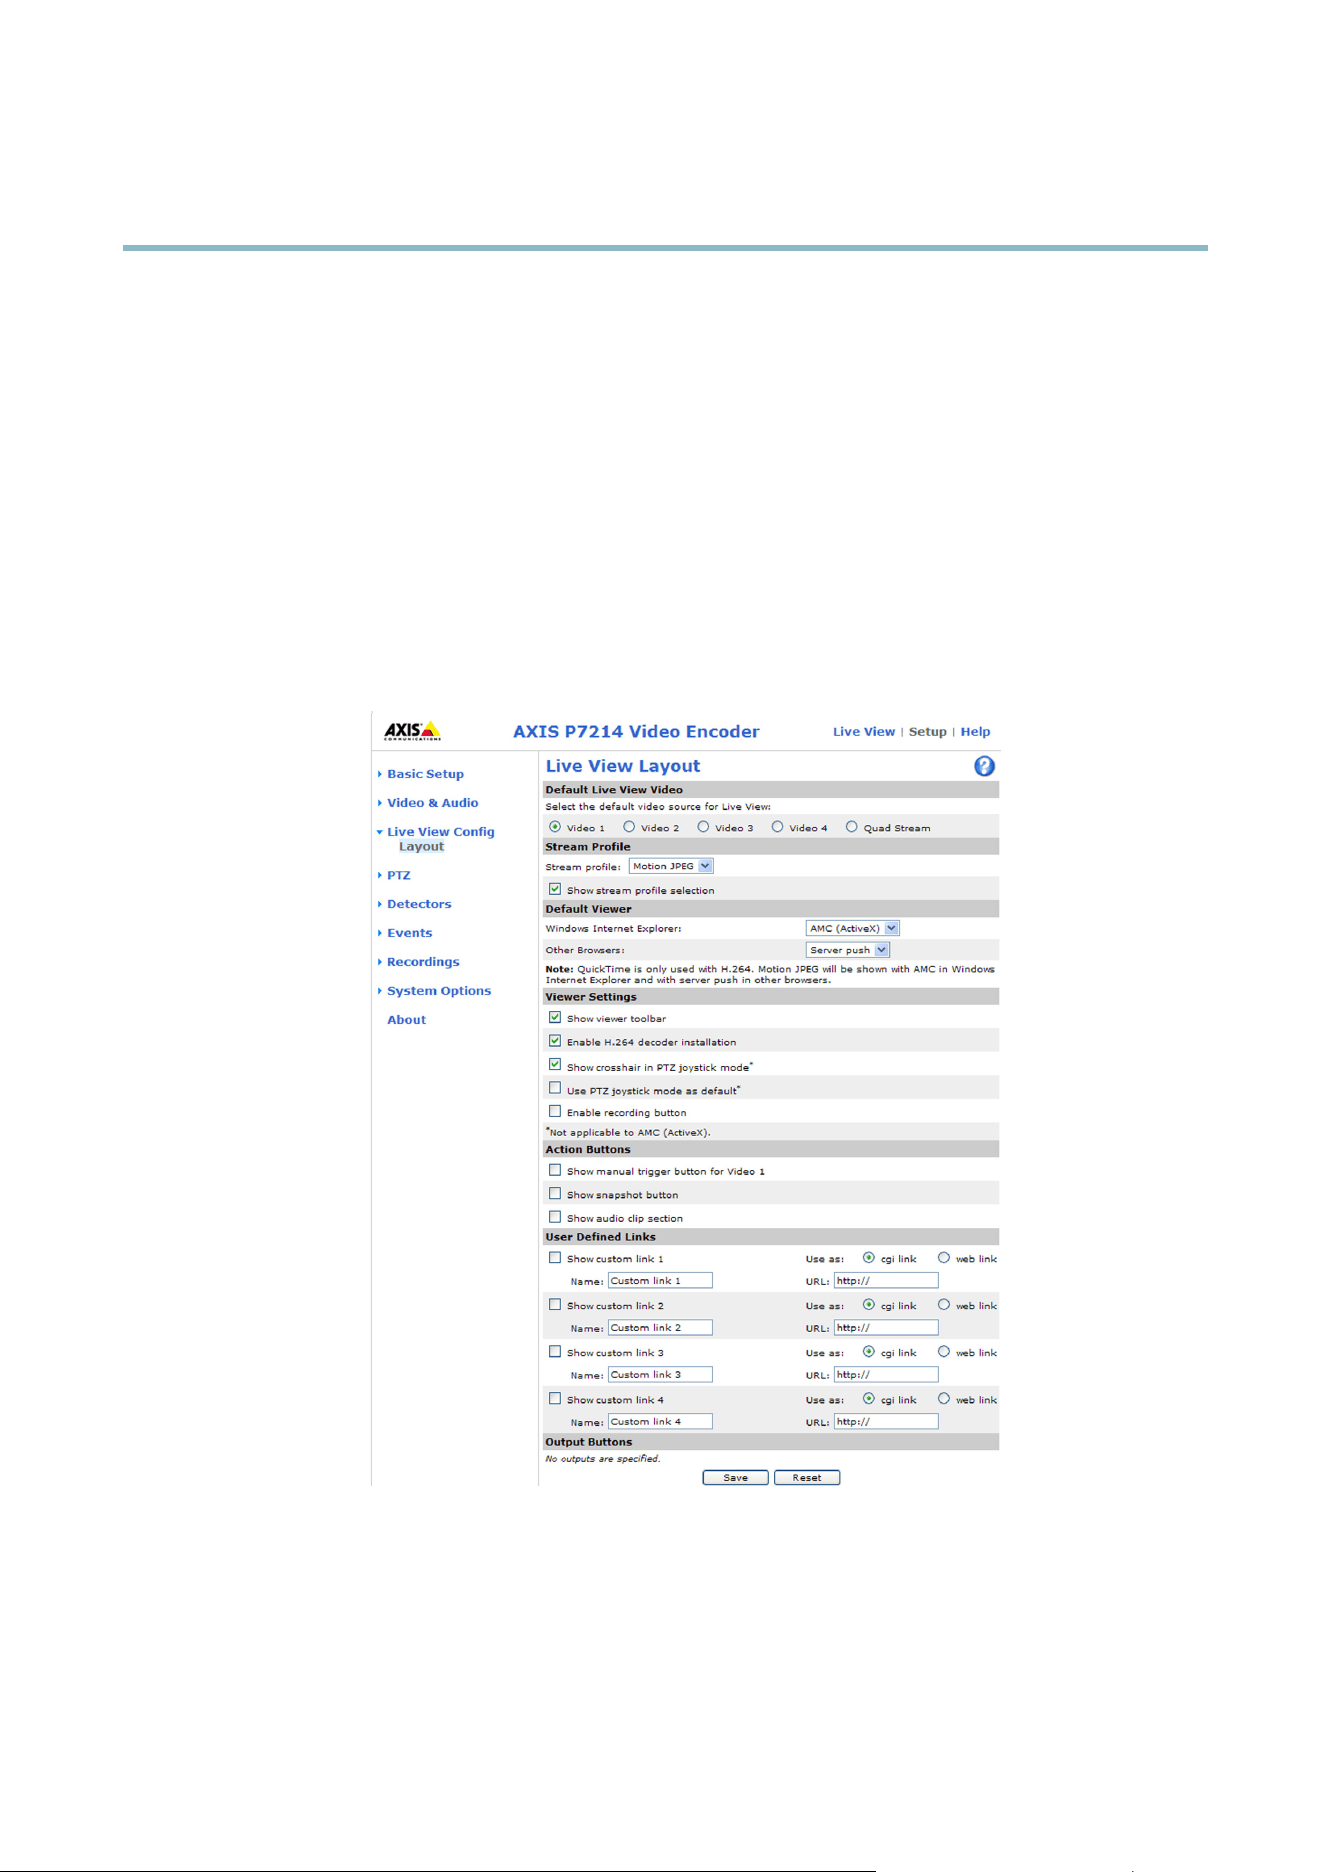
Task: Enable Show custom link 1 checkbox
Action: click(x=555, y=1258)
